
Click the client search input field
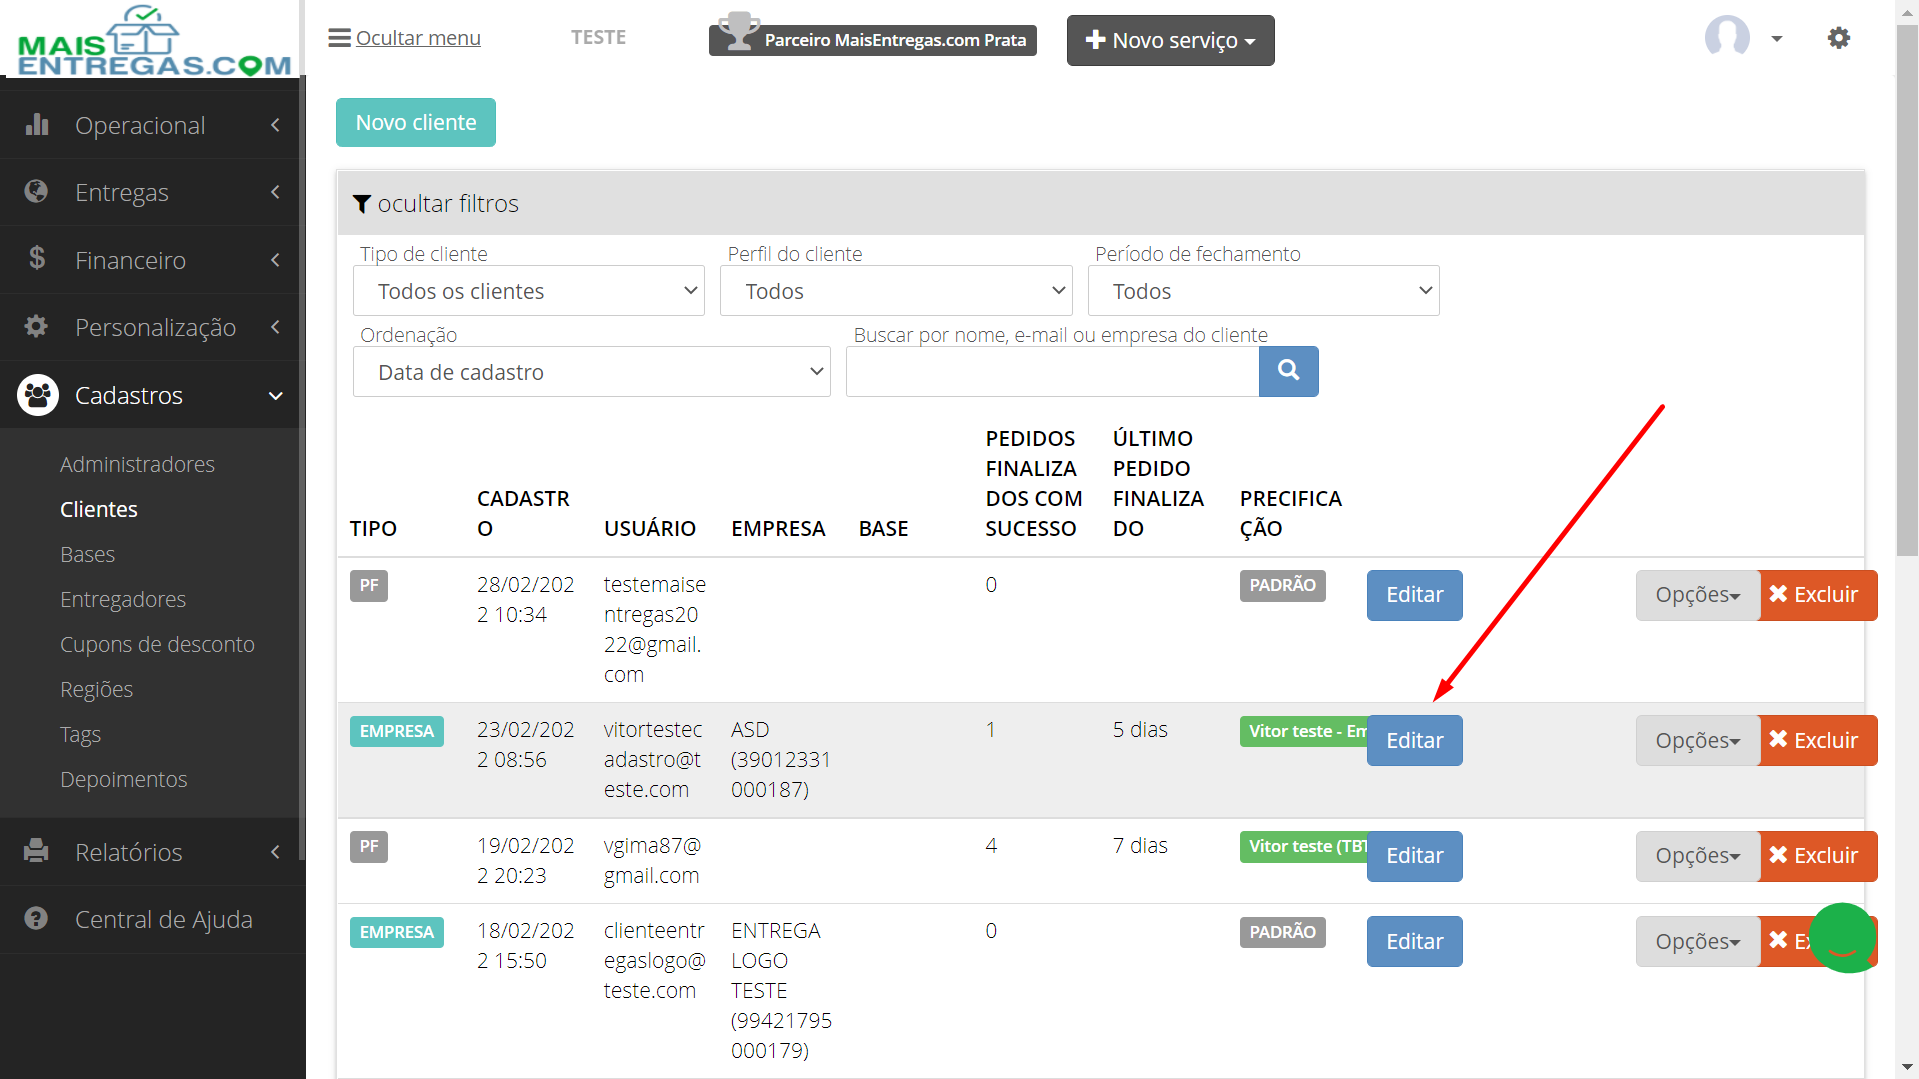[x=1052, y=371]
